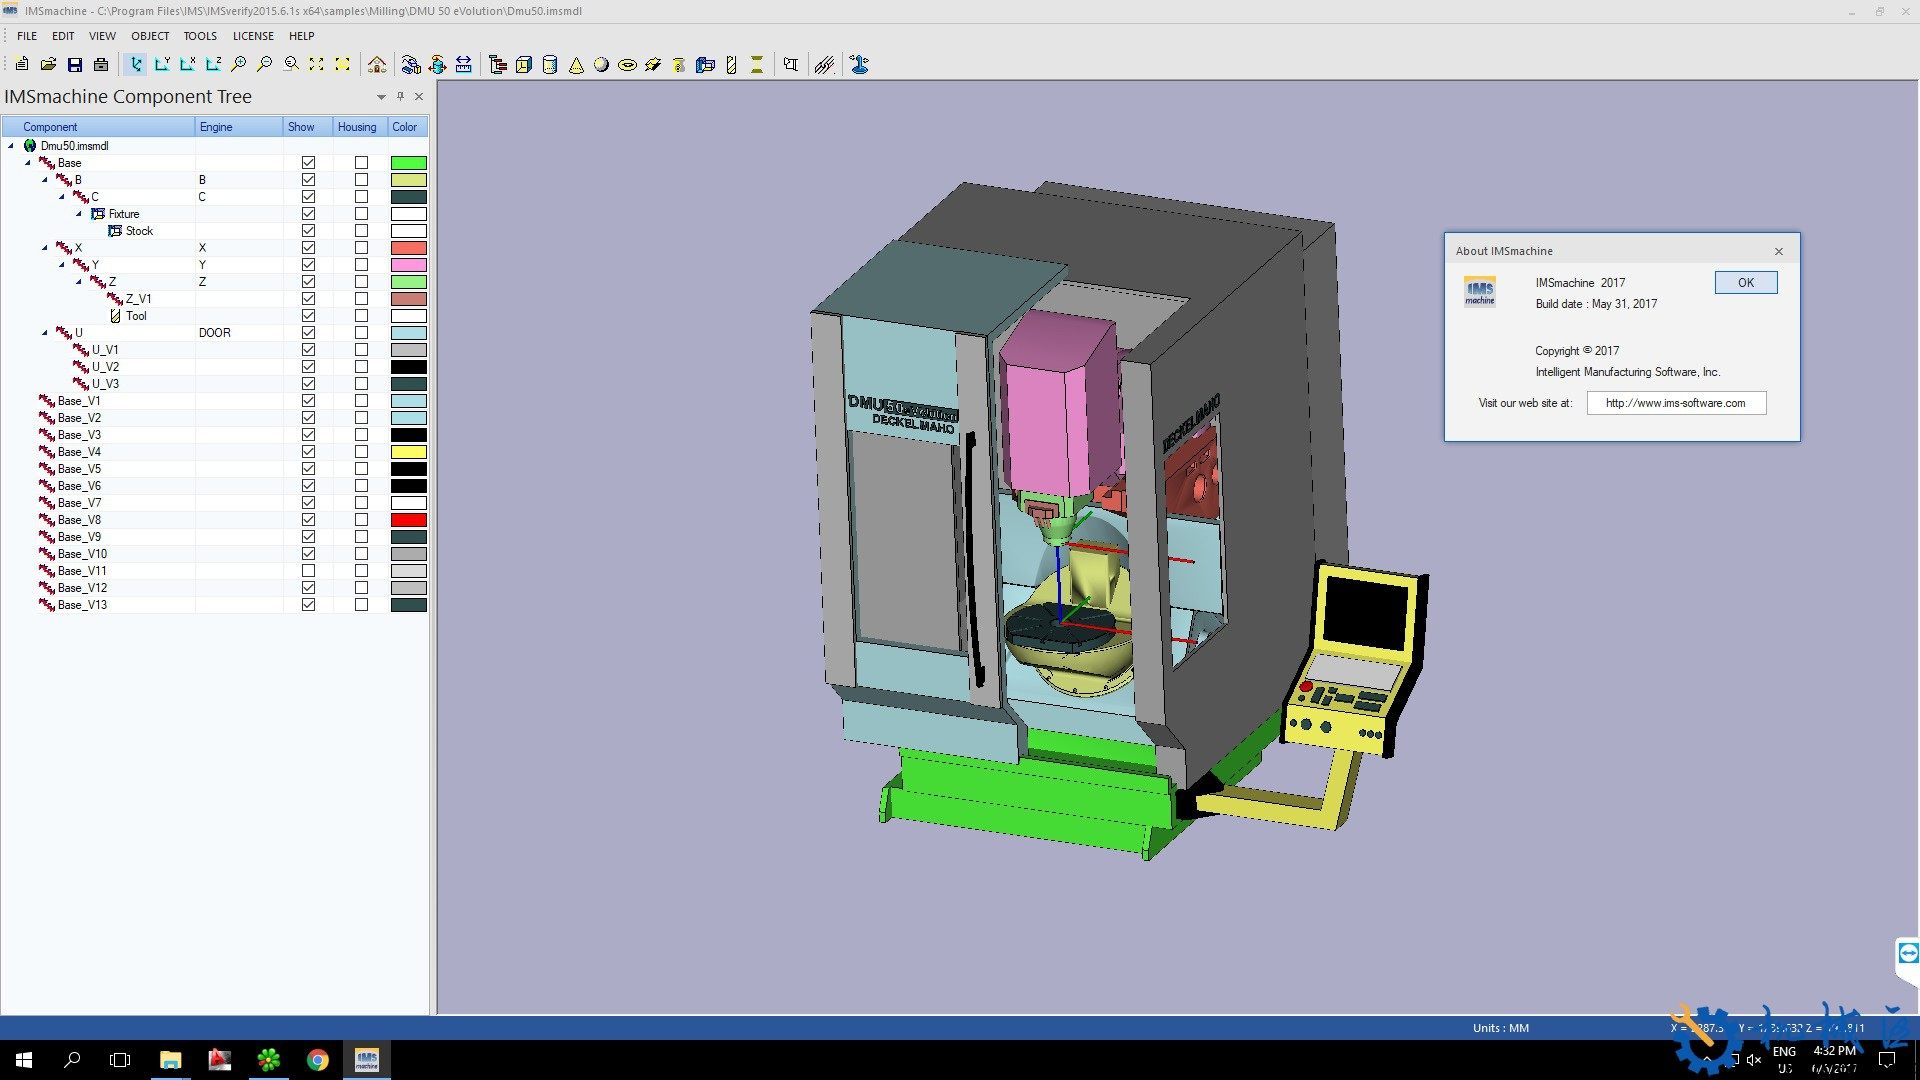Click the measure distance ruler icon
This screenshot has width=1920, height=1080.
click(463, 65)
